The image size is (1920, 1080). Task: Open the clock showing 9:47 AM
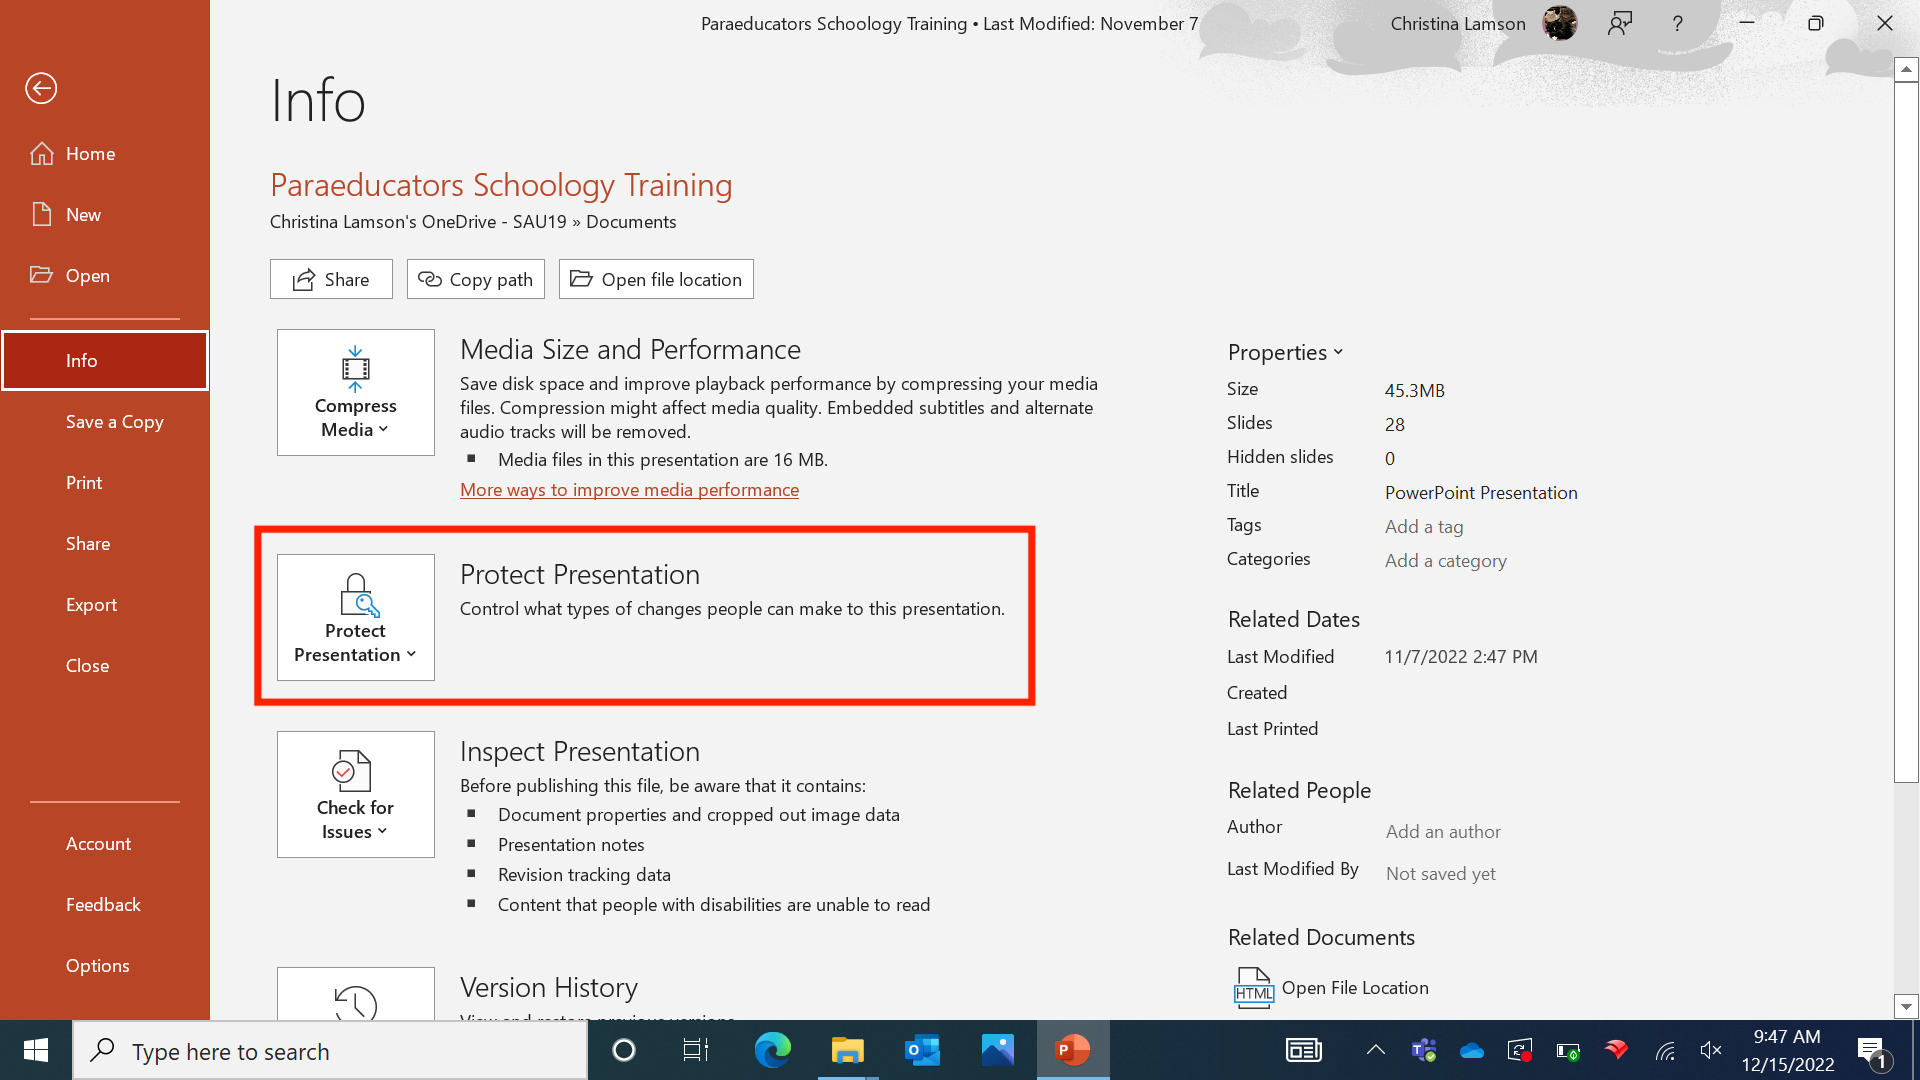pos(1787,1050)
